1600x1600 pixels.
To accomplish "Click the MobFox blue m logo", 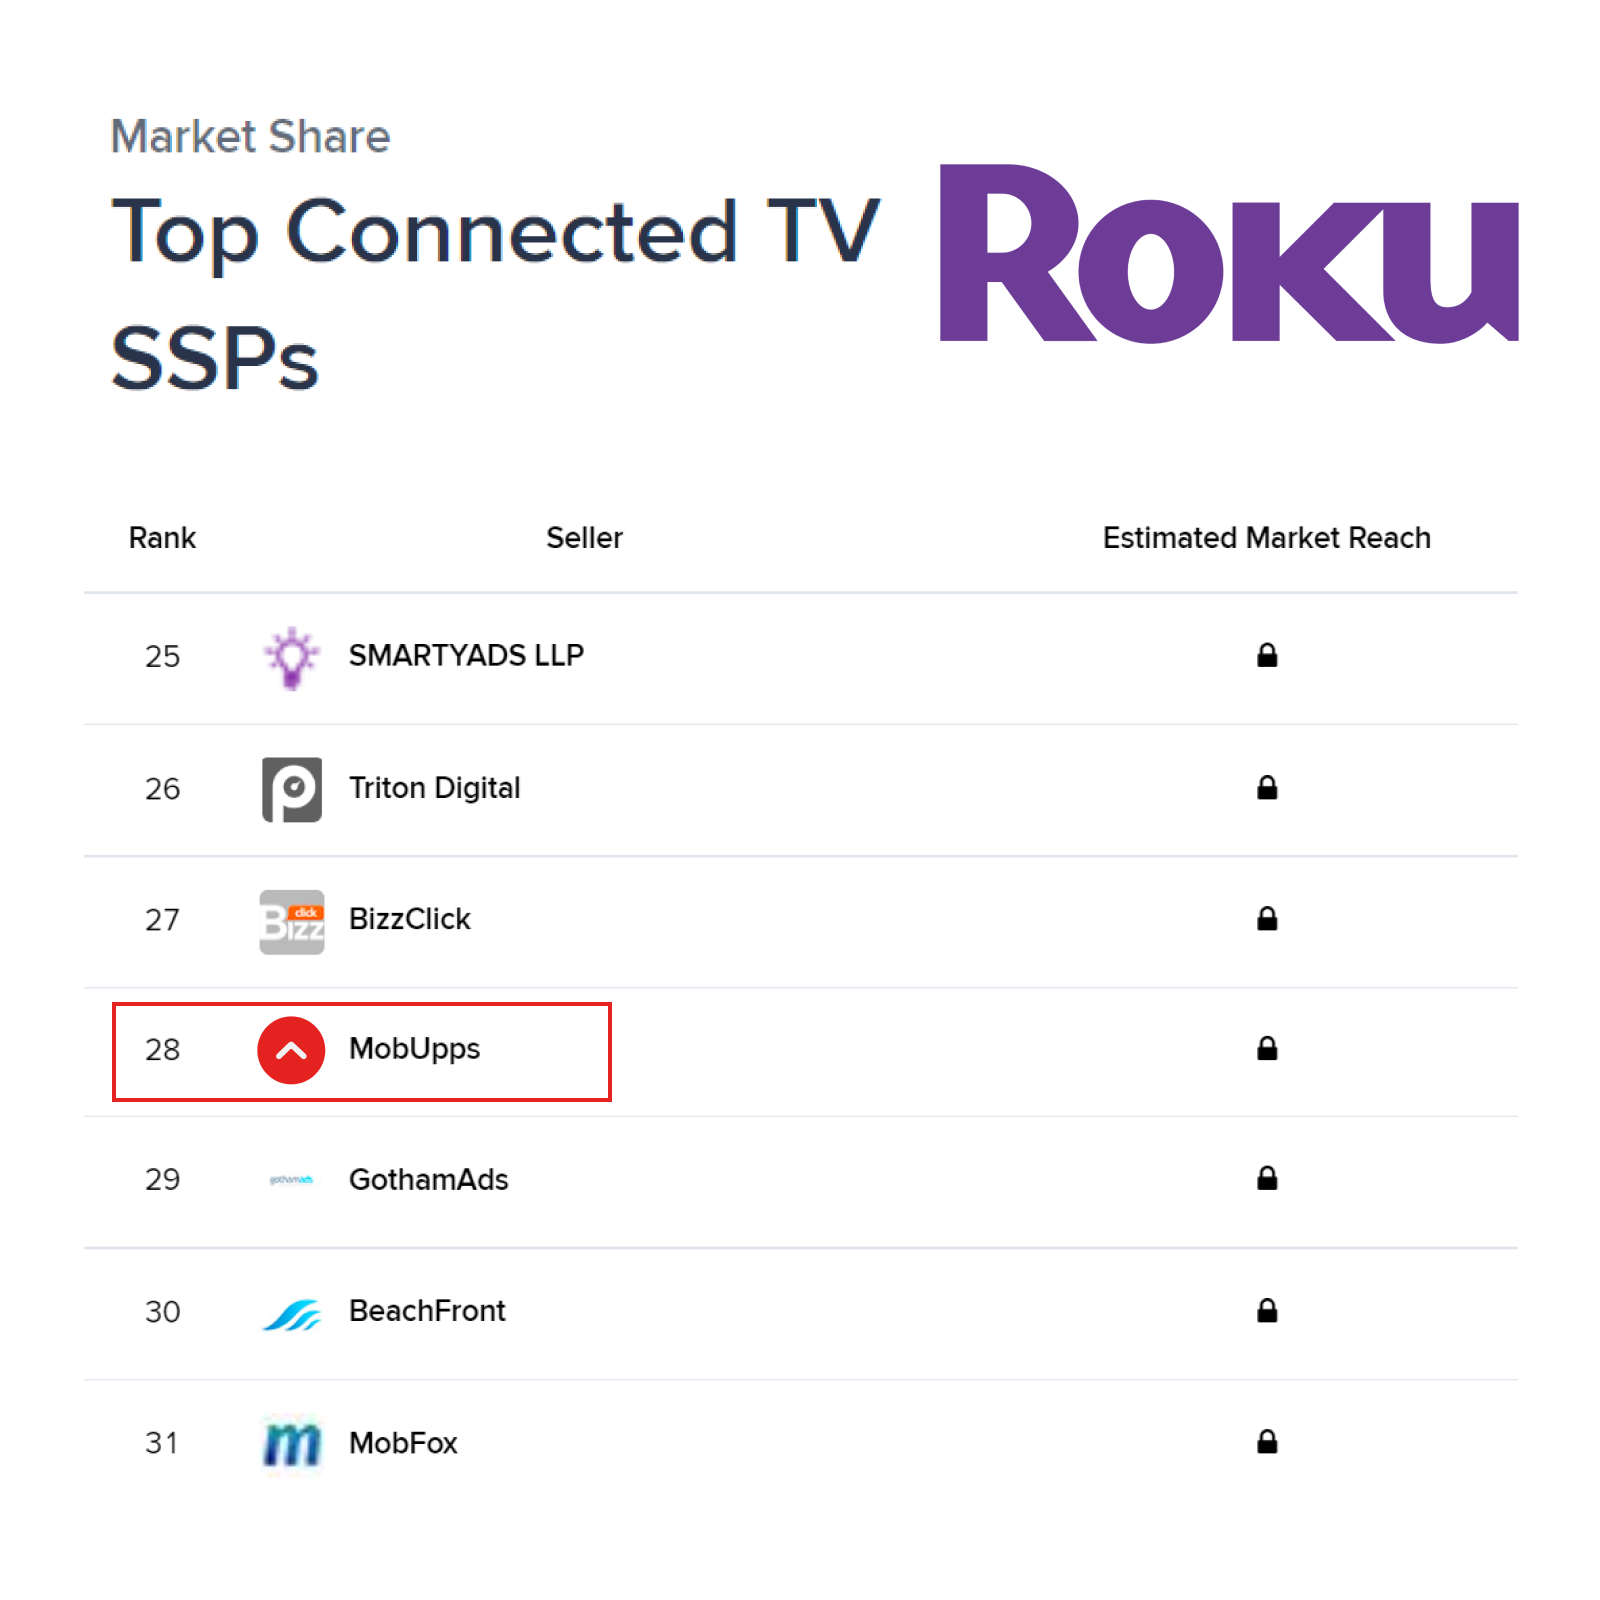I will [291, 1444].
